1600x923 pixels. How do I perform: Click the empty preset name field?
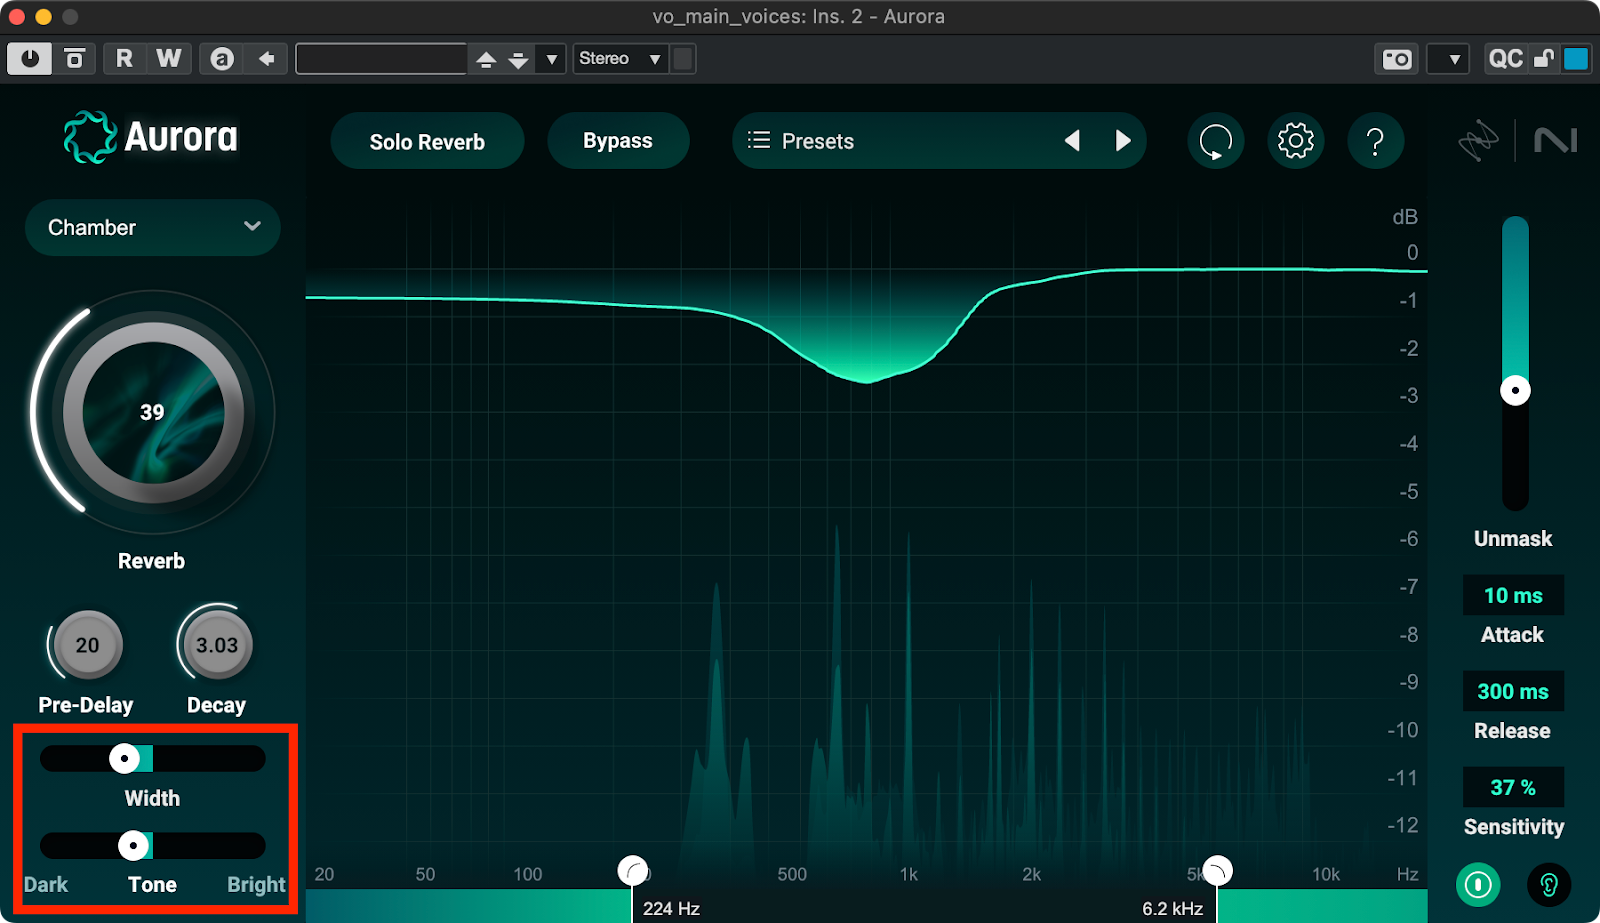[x=381, y=59]
